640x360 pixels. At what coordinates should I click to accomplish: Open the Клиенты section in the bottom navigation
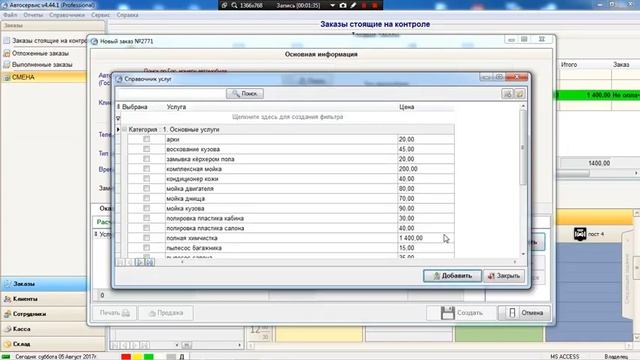[x=44, y=299]
